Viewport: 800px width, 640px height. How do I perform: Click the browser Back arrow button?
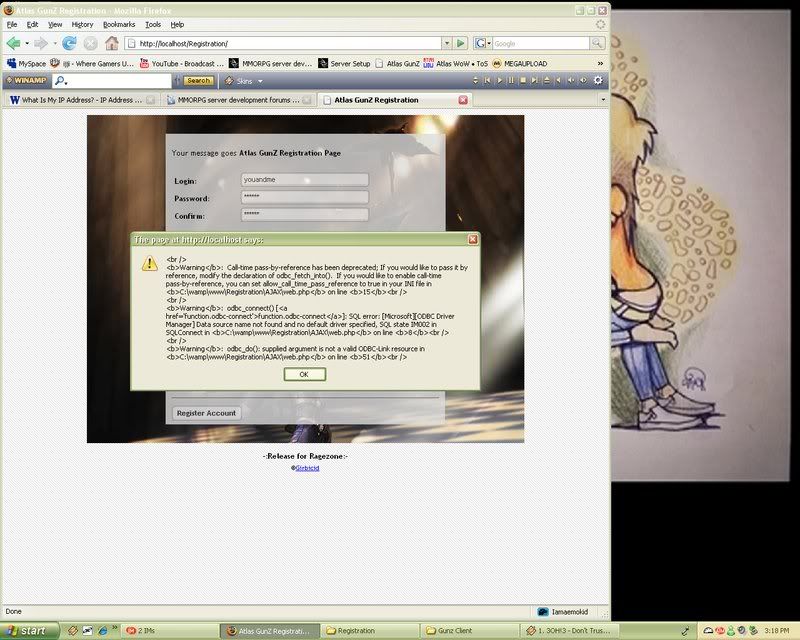pos(13,43)
